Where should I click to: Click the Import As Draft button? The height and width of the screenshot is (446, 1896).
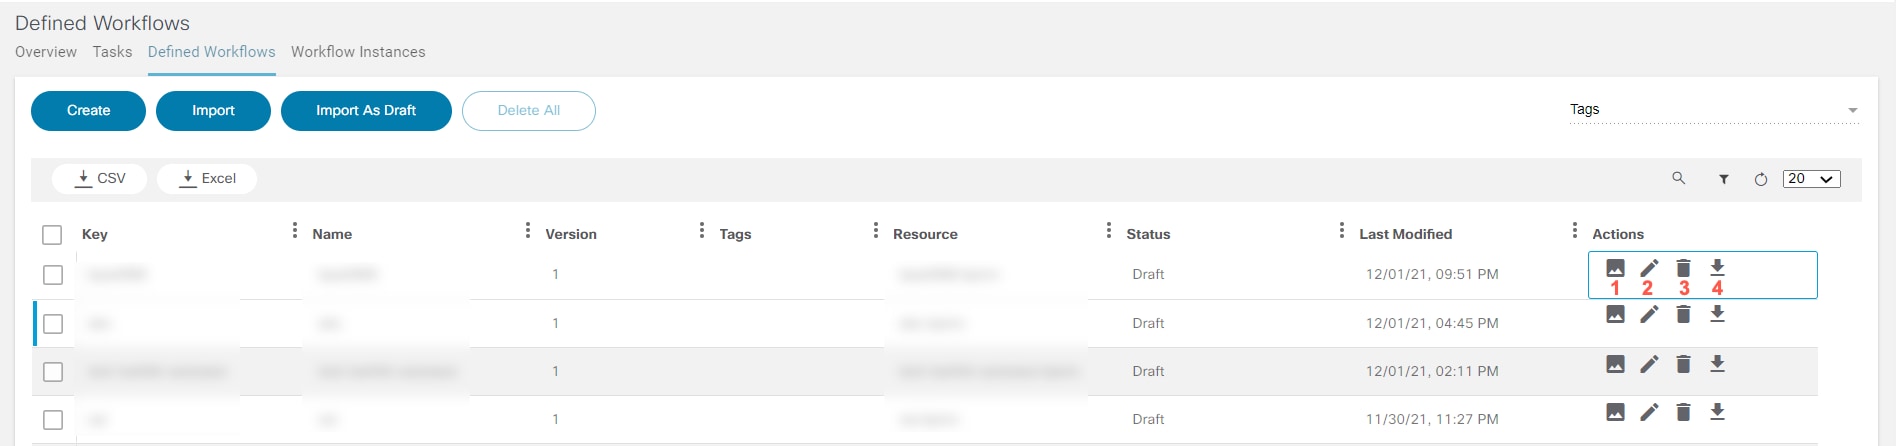pos(366,111)
